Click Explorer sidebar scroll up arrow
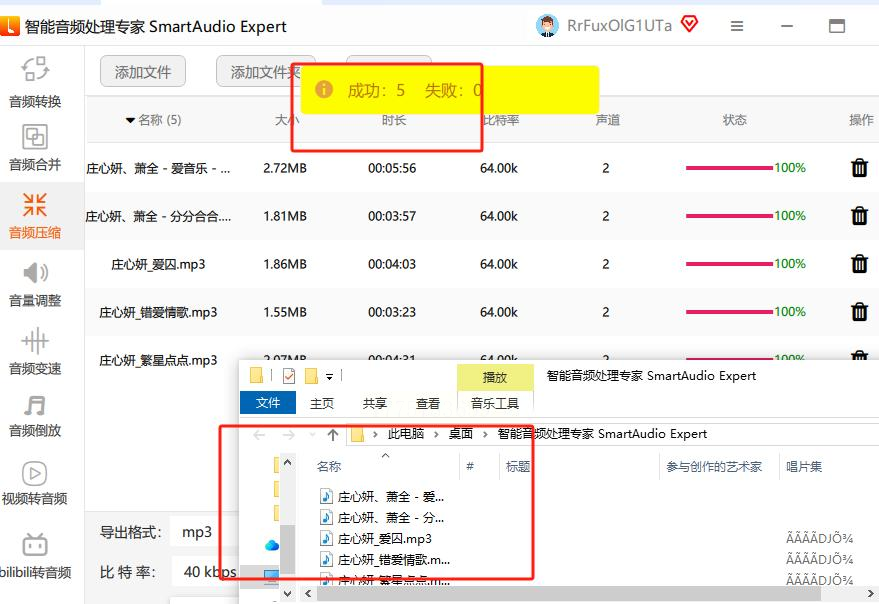This screenshot has height=604, width=879. click(288, 463)
